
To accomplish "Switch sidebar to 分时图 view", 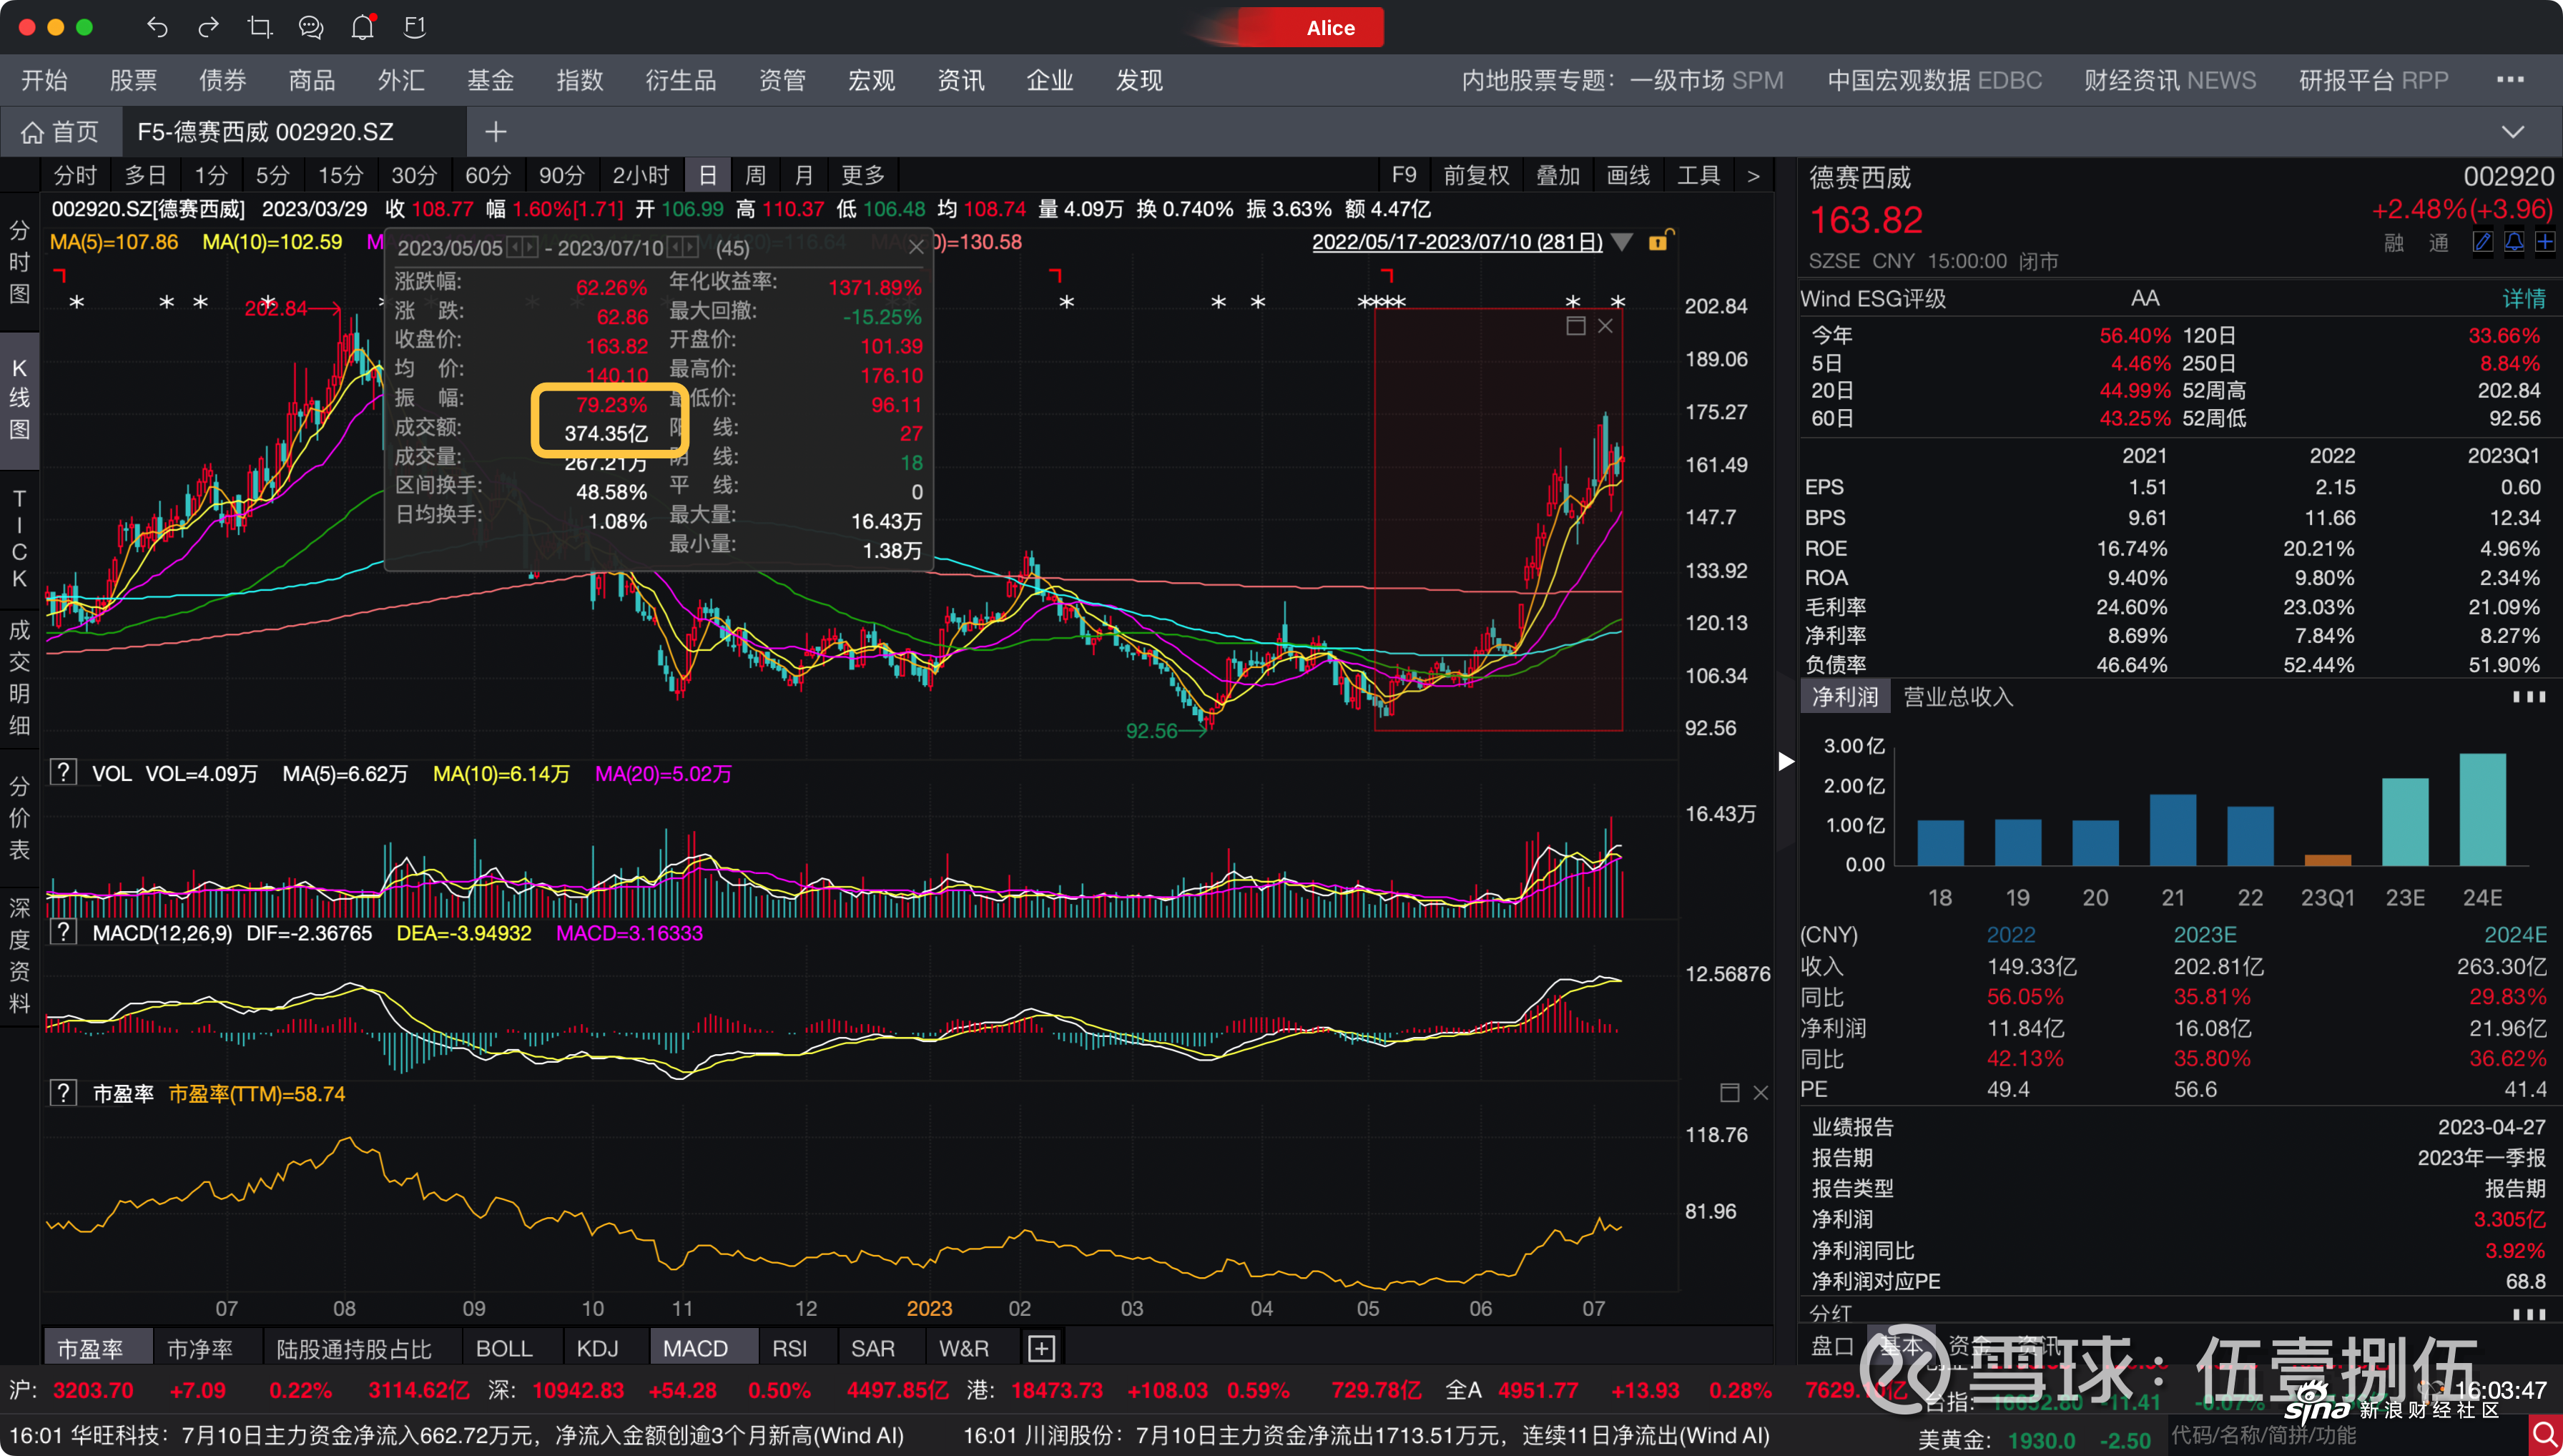I will pyautogui.click(x=19, y=262).
